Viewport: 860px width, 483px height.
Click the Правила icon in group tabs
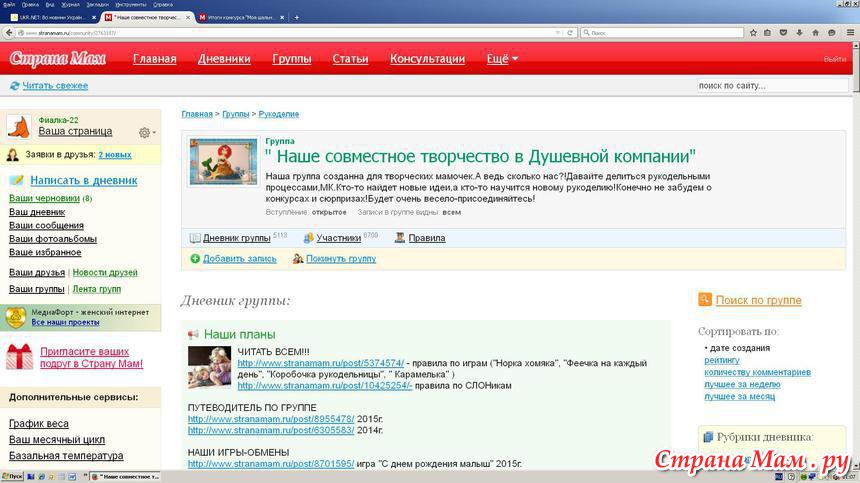coord(399,238)
